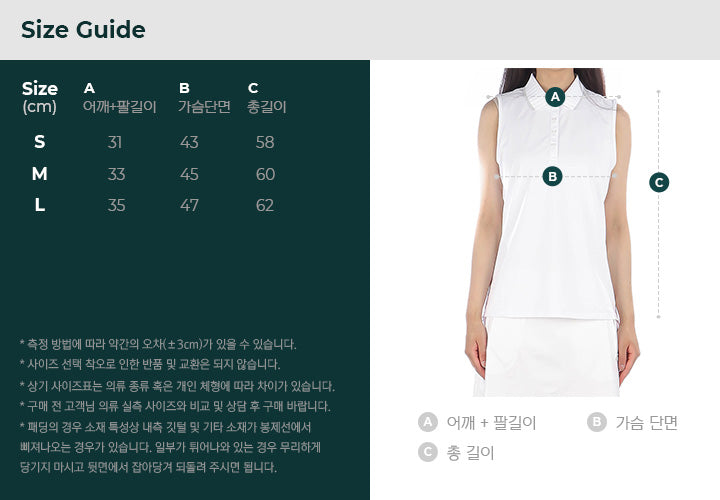The image size is (720, 500).
Task: Click the green C marker beside the shirt
Action: tap(659, 182)
